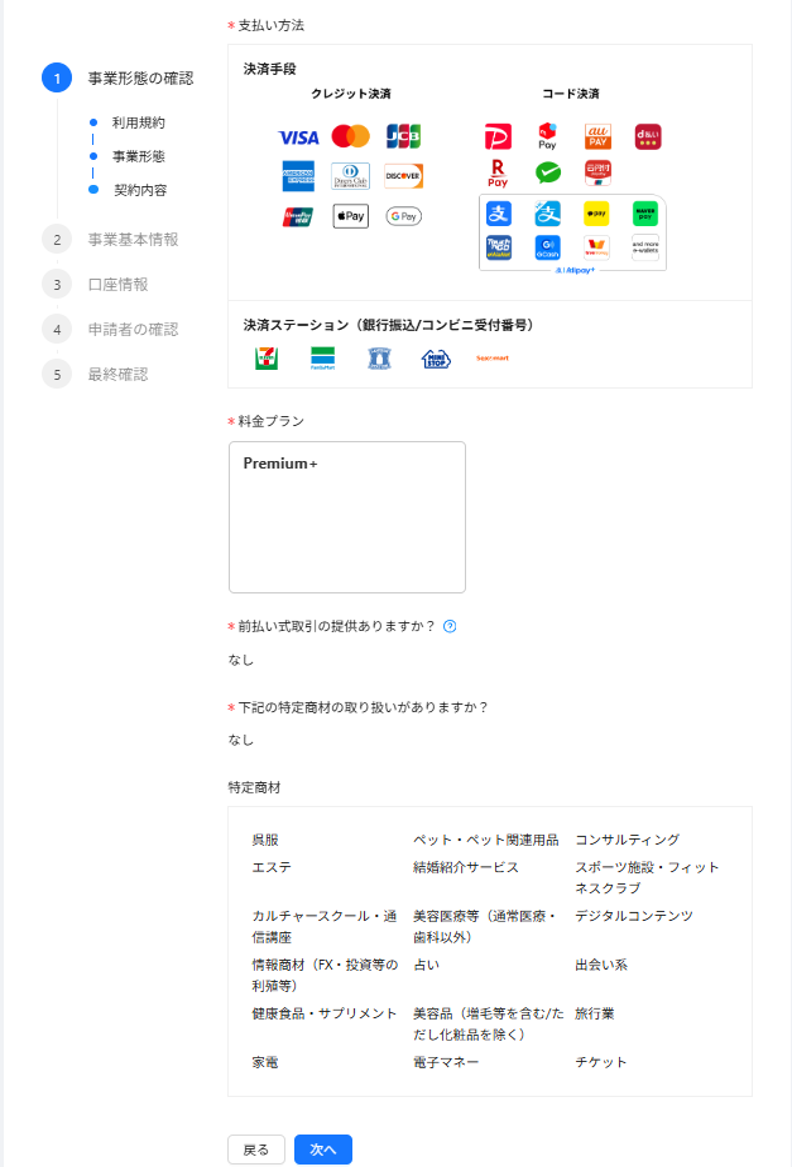
Task: Click コンサルティング item
Action: [x=627, y=840]
